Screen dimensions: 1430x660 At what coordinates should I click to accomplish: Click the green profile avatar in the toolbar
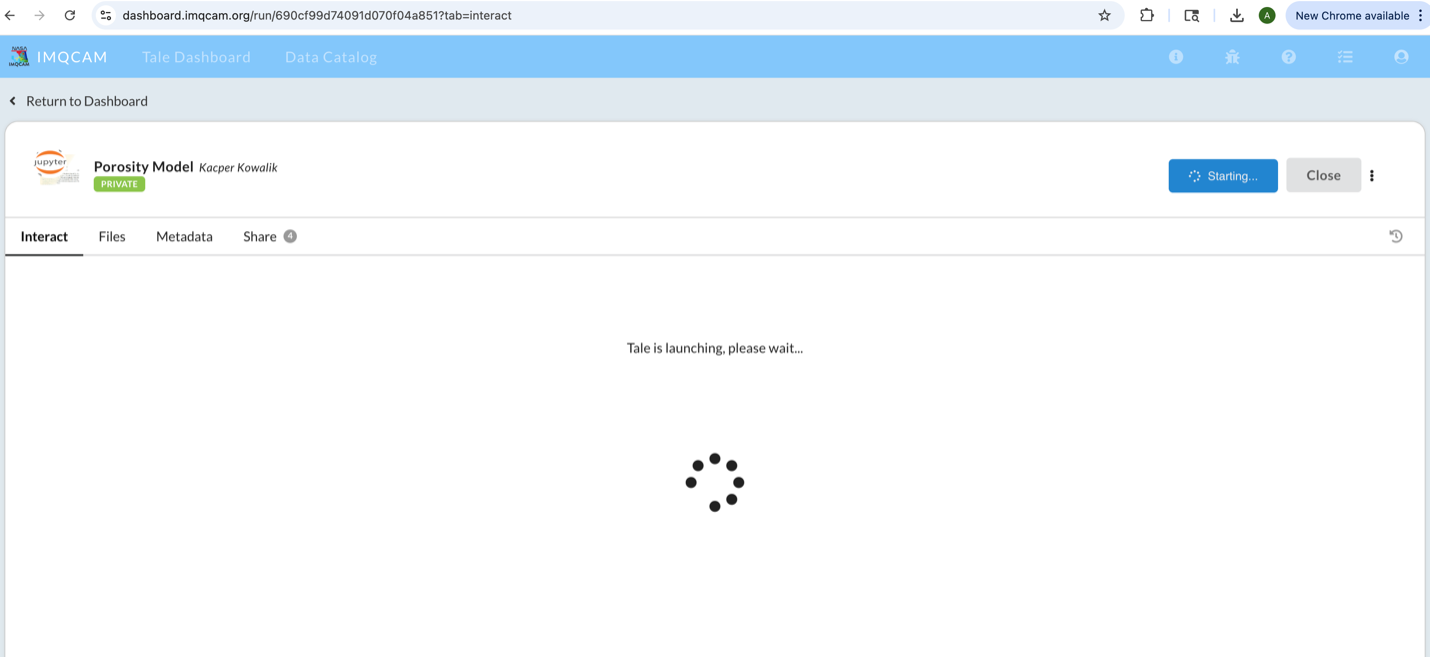(x=1266, y=15)
